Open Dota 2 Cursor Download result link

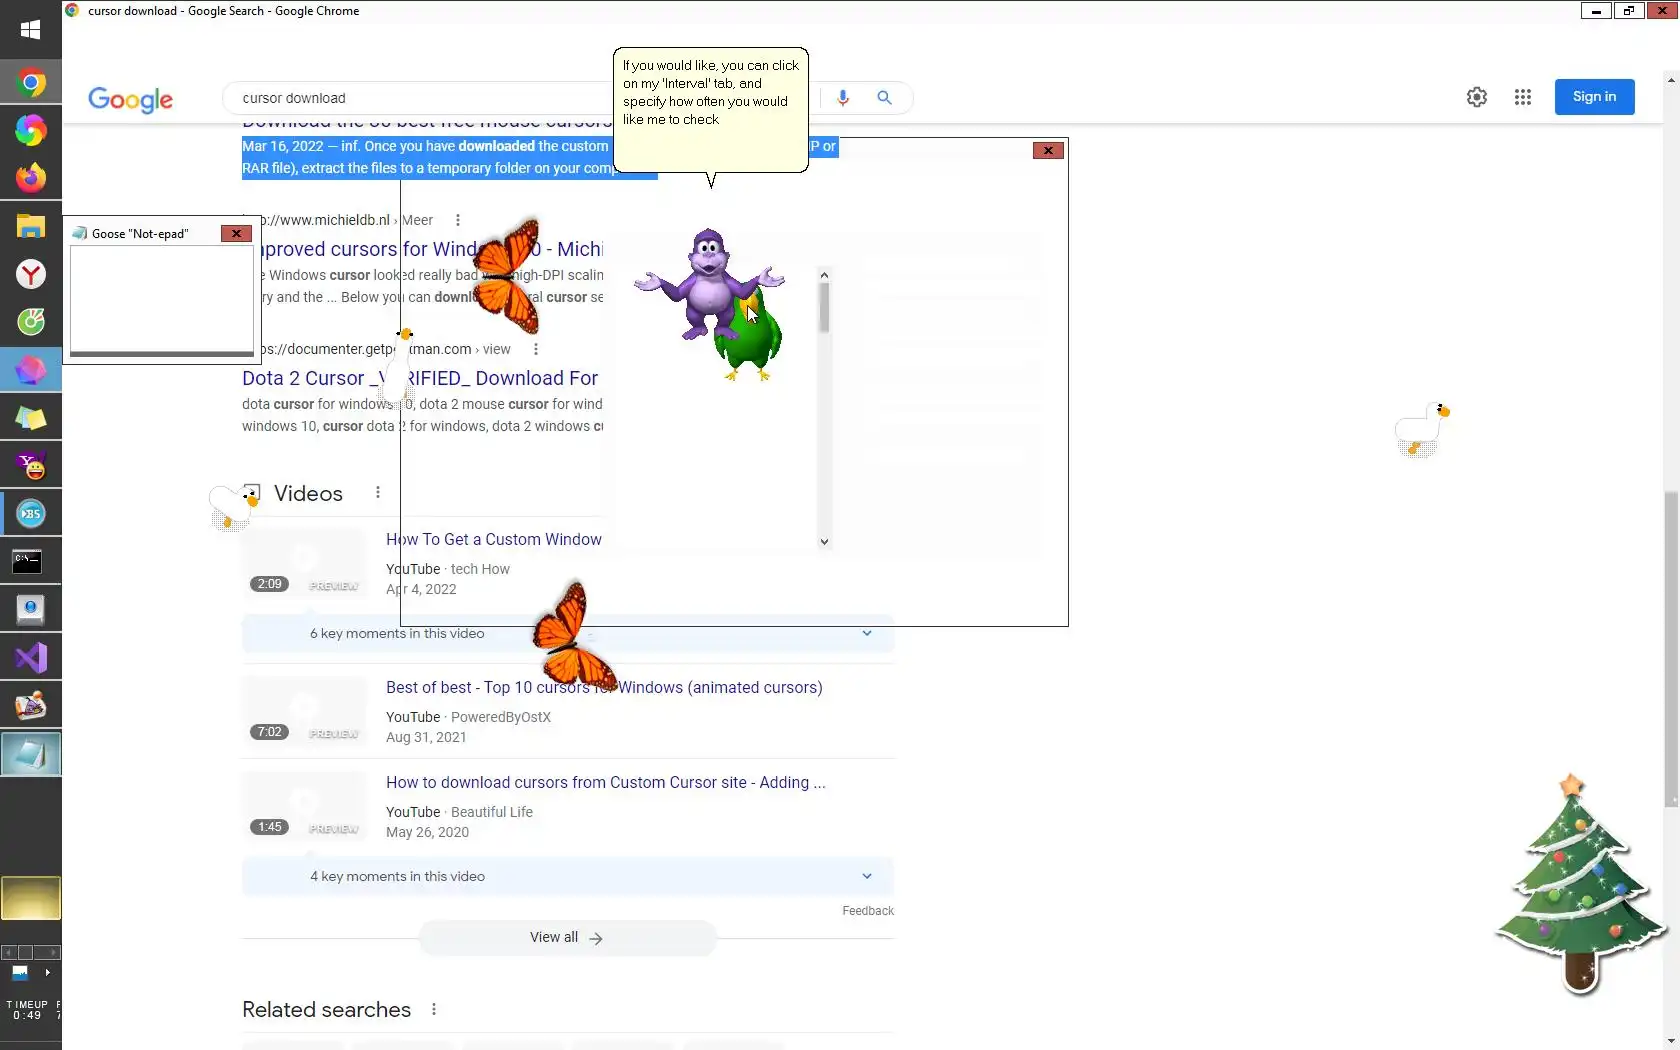pos(420,378)
